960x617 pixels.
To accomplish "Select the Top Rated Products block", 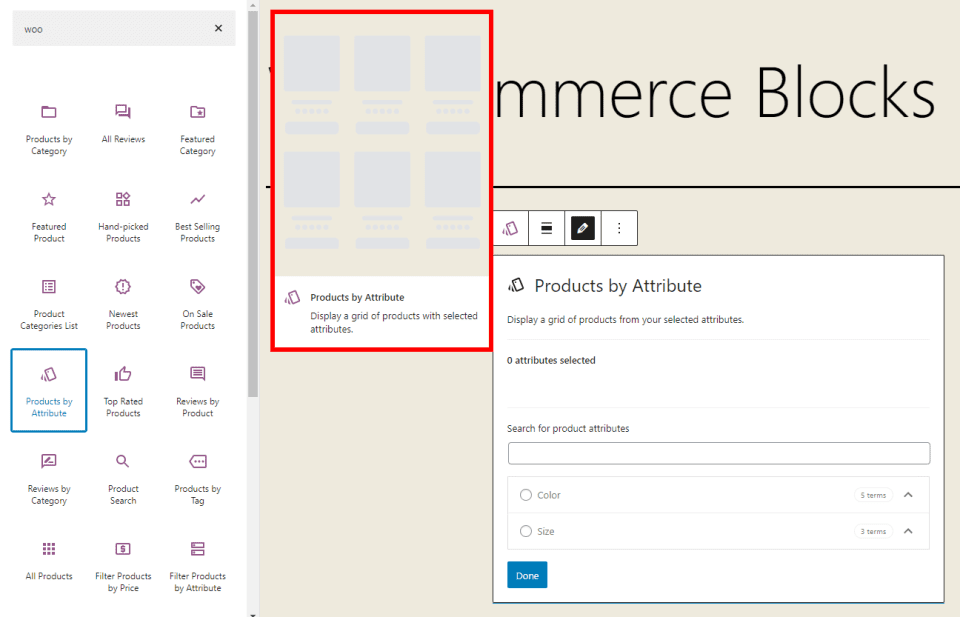I will pyautogui.click(x=122, y=374).
